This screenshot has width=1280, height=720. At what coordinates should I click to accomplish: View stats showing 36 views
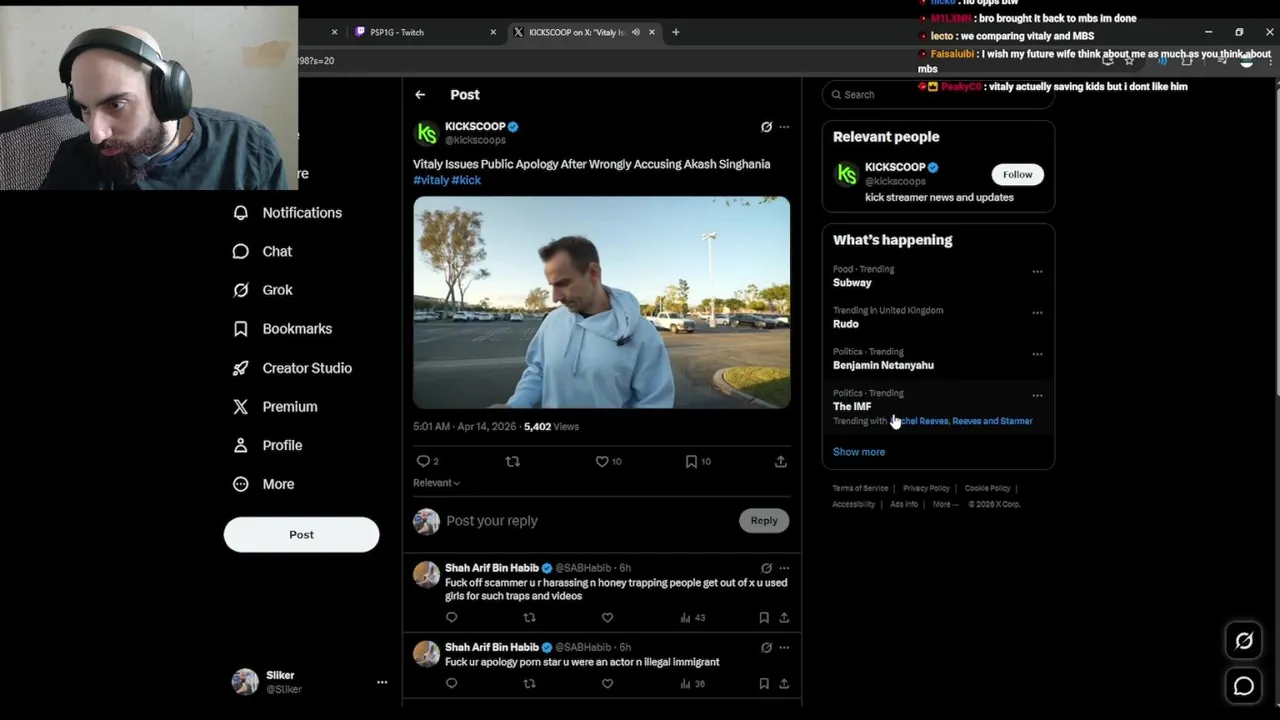[x=692, y=684]
